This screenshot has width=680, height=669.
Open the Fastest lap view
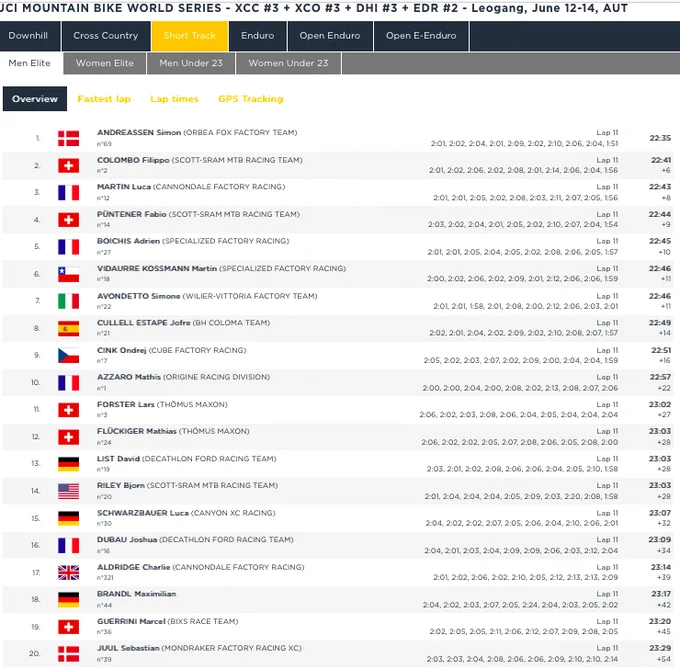104,99
